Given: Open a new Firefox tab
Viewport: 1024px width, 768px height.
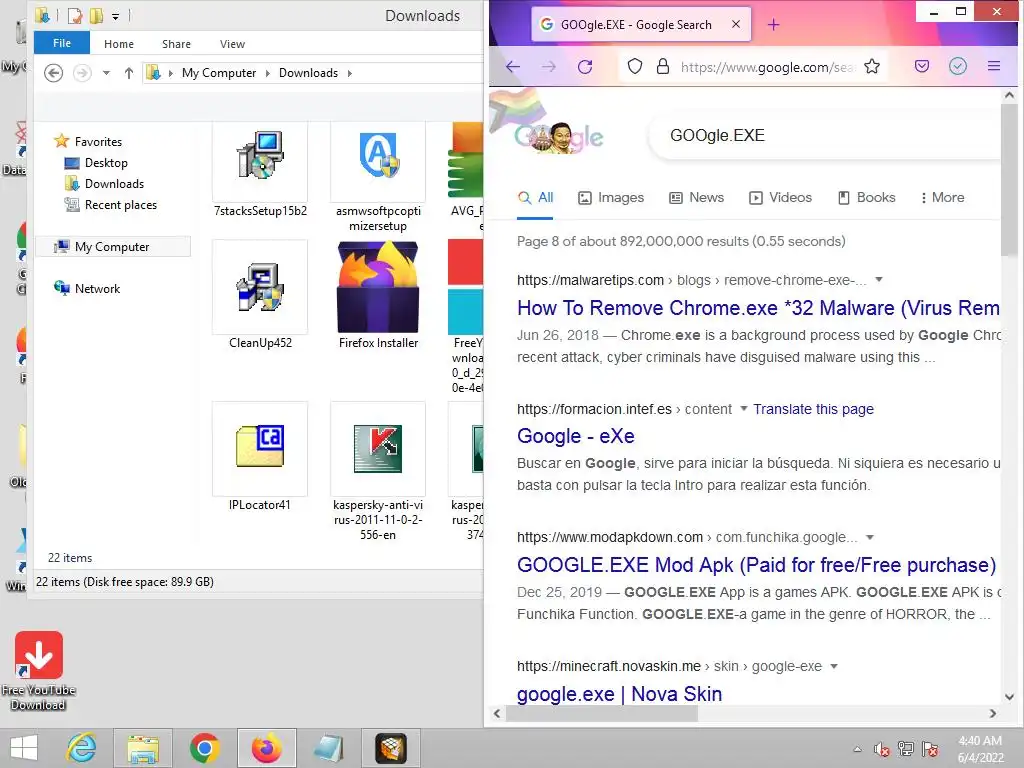Looking at the screenshot, I should [773, 25].
